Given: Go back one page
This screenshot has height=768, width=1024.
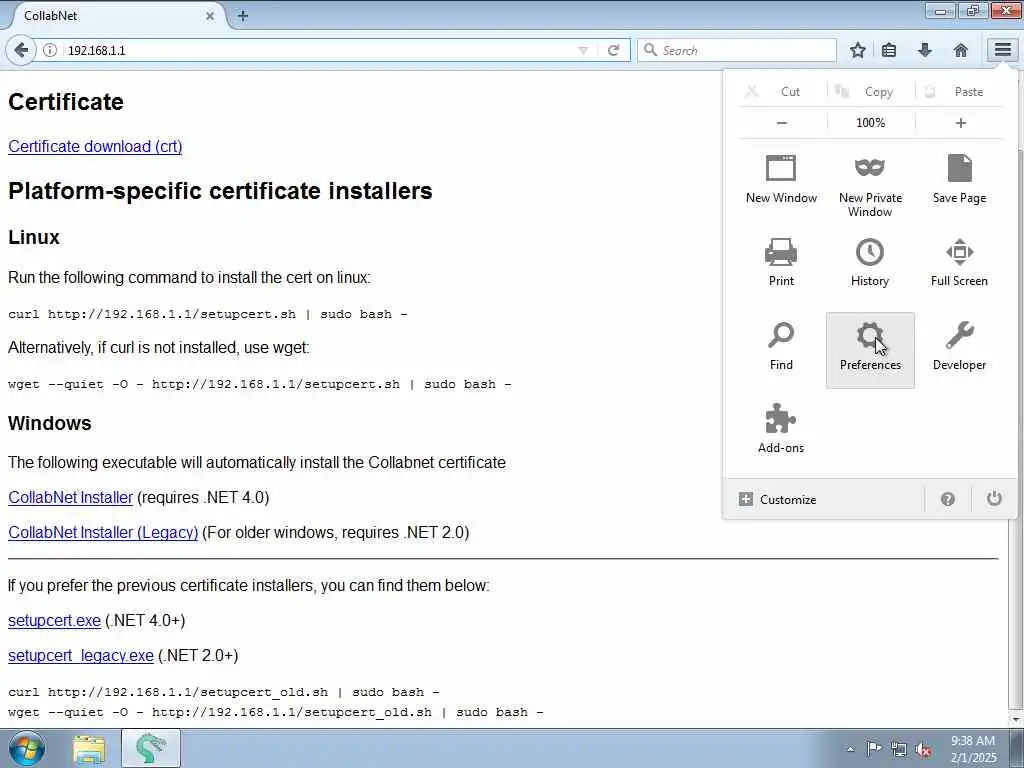Looking at the screenshot, I should point(21,50).
